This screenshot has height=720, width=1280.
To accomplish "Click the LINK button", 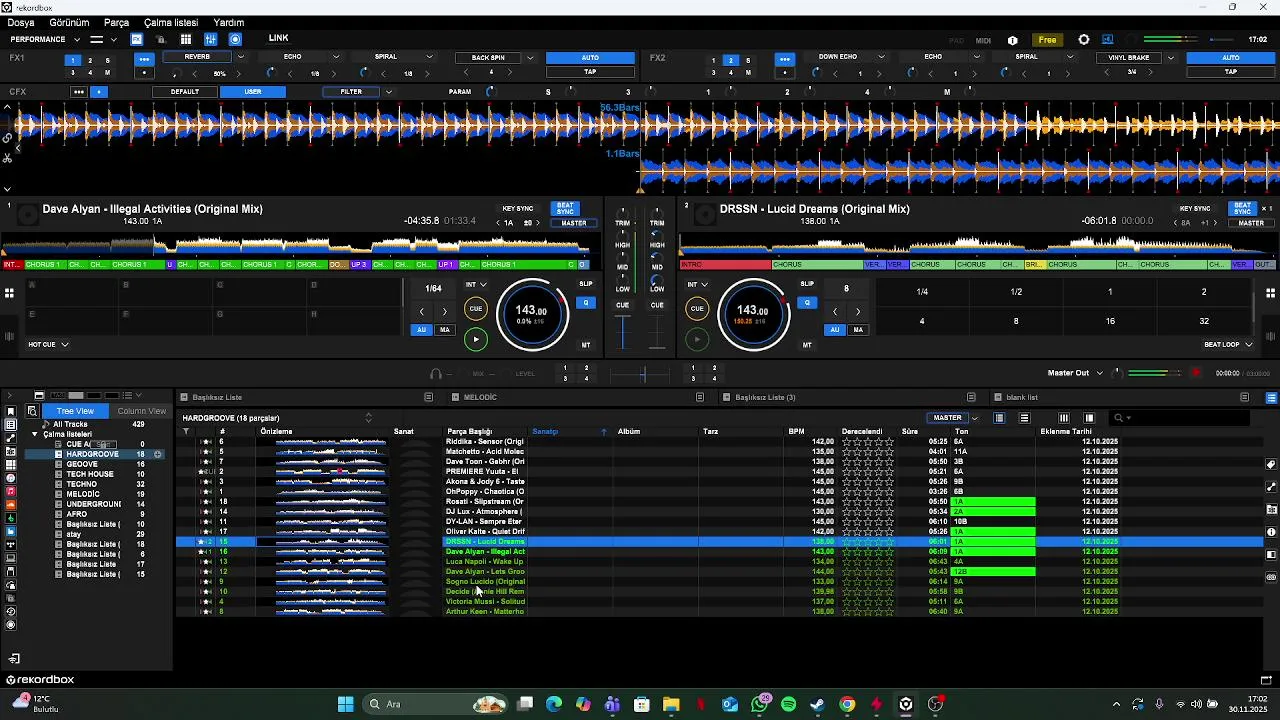I will [x=279, y=39].
